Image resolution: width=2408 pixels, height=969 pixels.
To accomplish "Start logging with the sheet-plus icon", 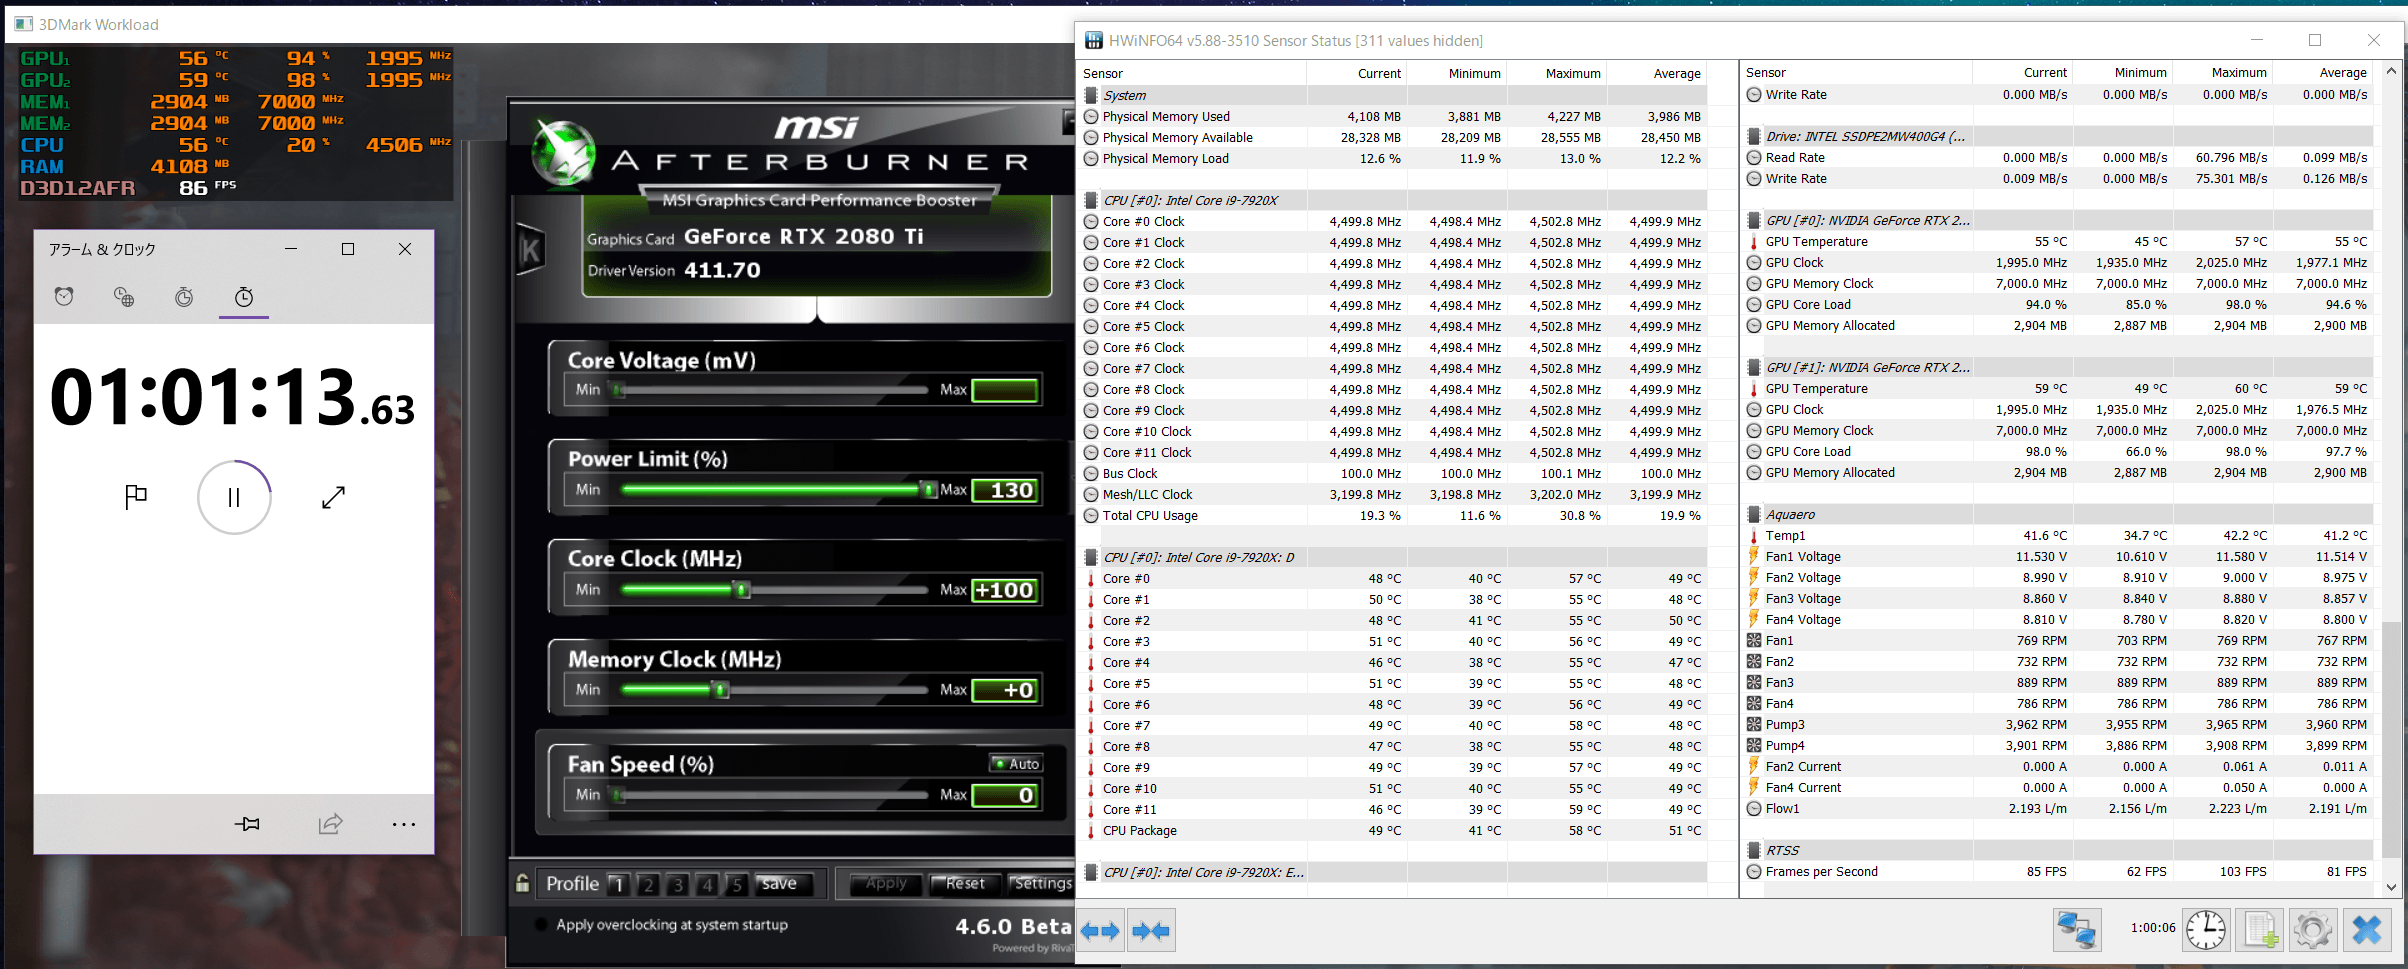I will pyautogui.click(x=2260, y=930).
